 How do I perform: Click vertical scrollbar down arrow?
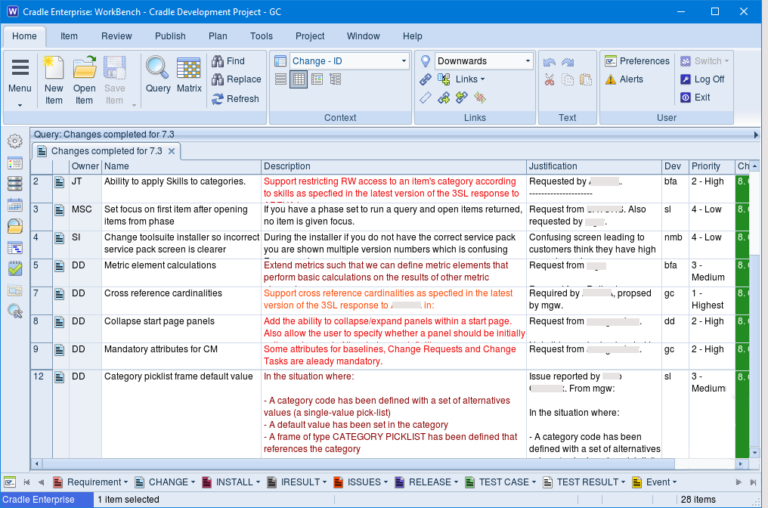(x=755, y=453)
